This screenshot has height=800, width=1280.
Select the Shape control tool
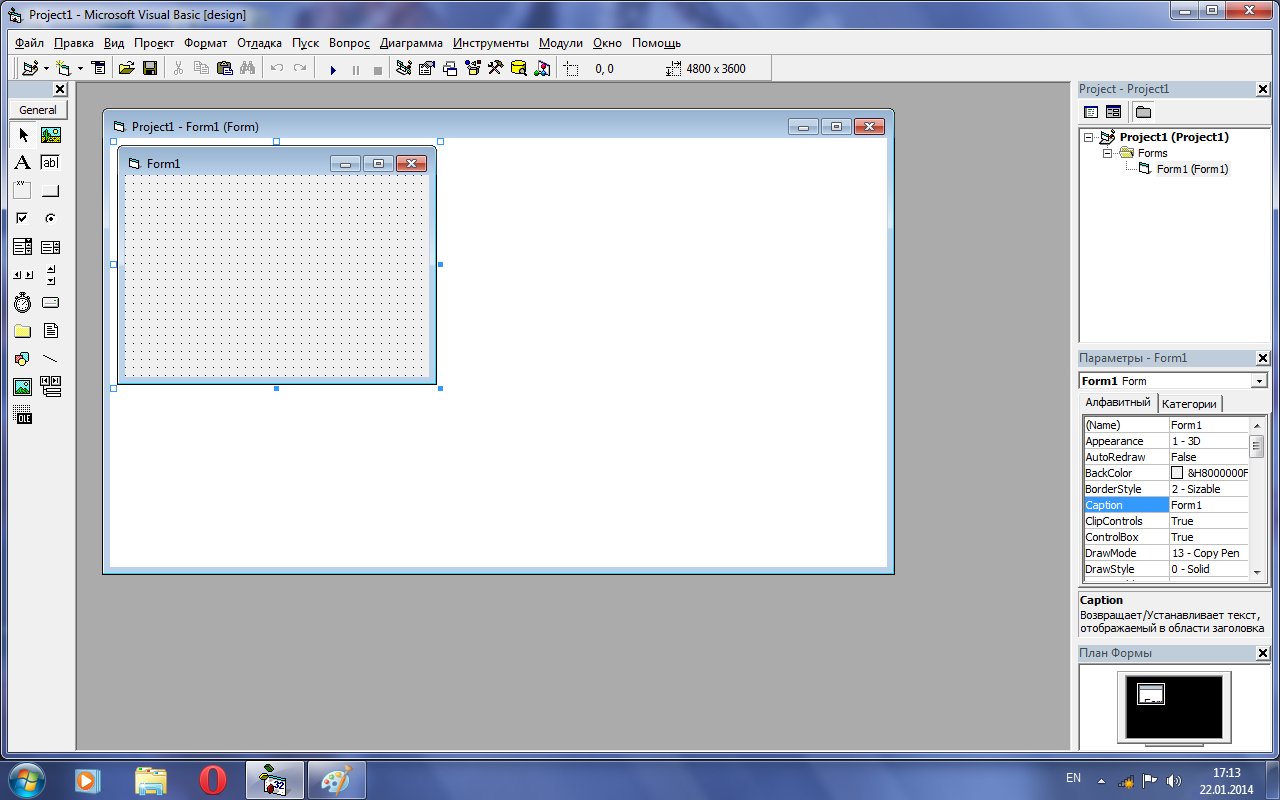23,358
